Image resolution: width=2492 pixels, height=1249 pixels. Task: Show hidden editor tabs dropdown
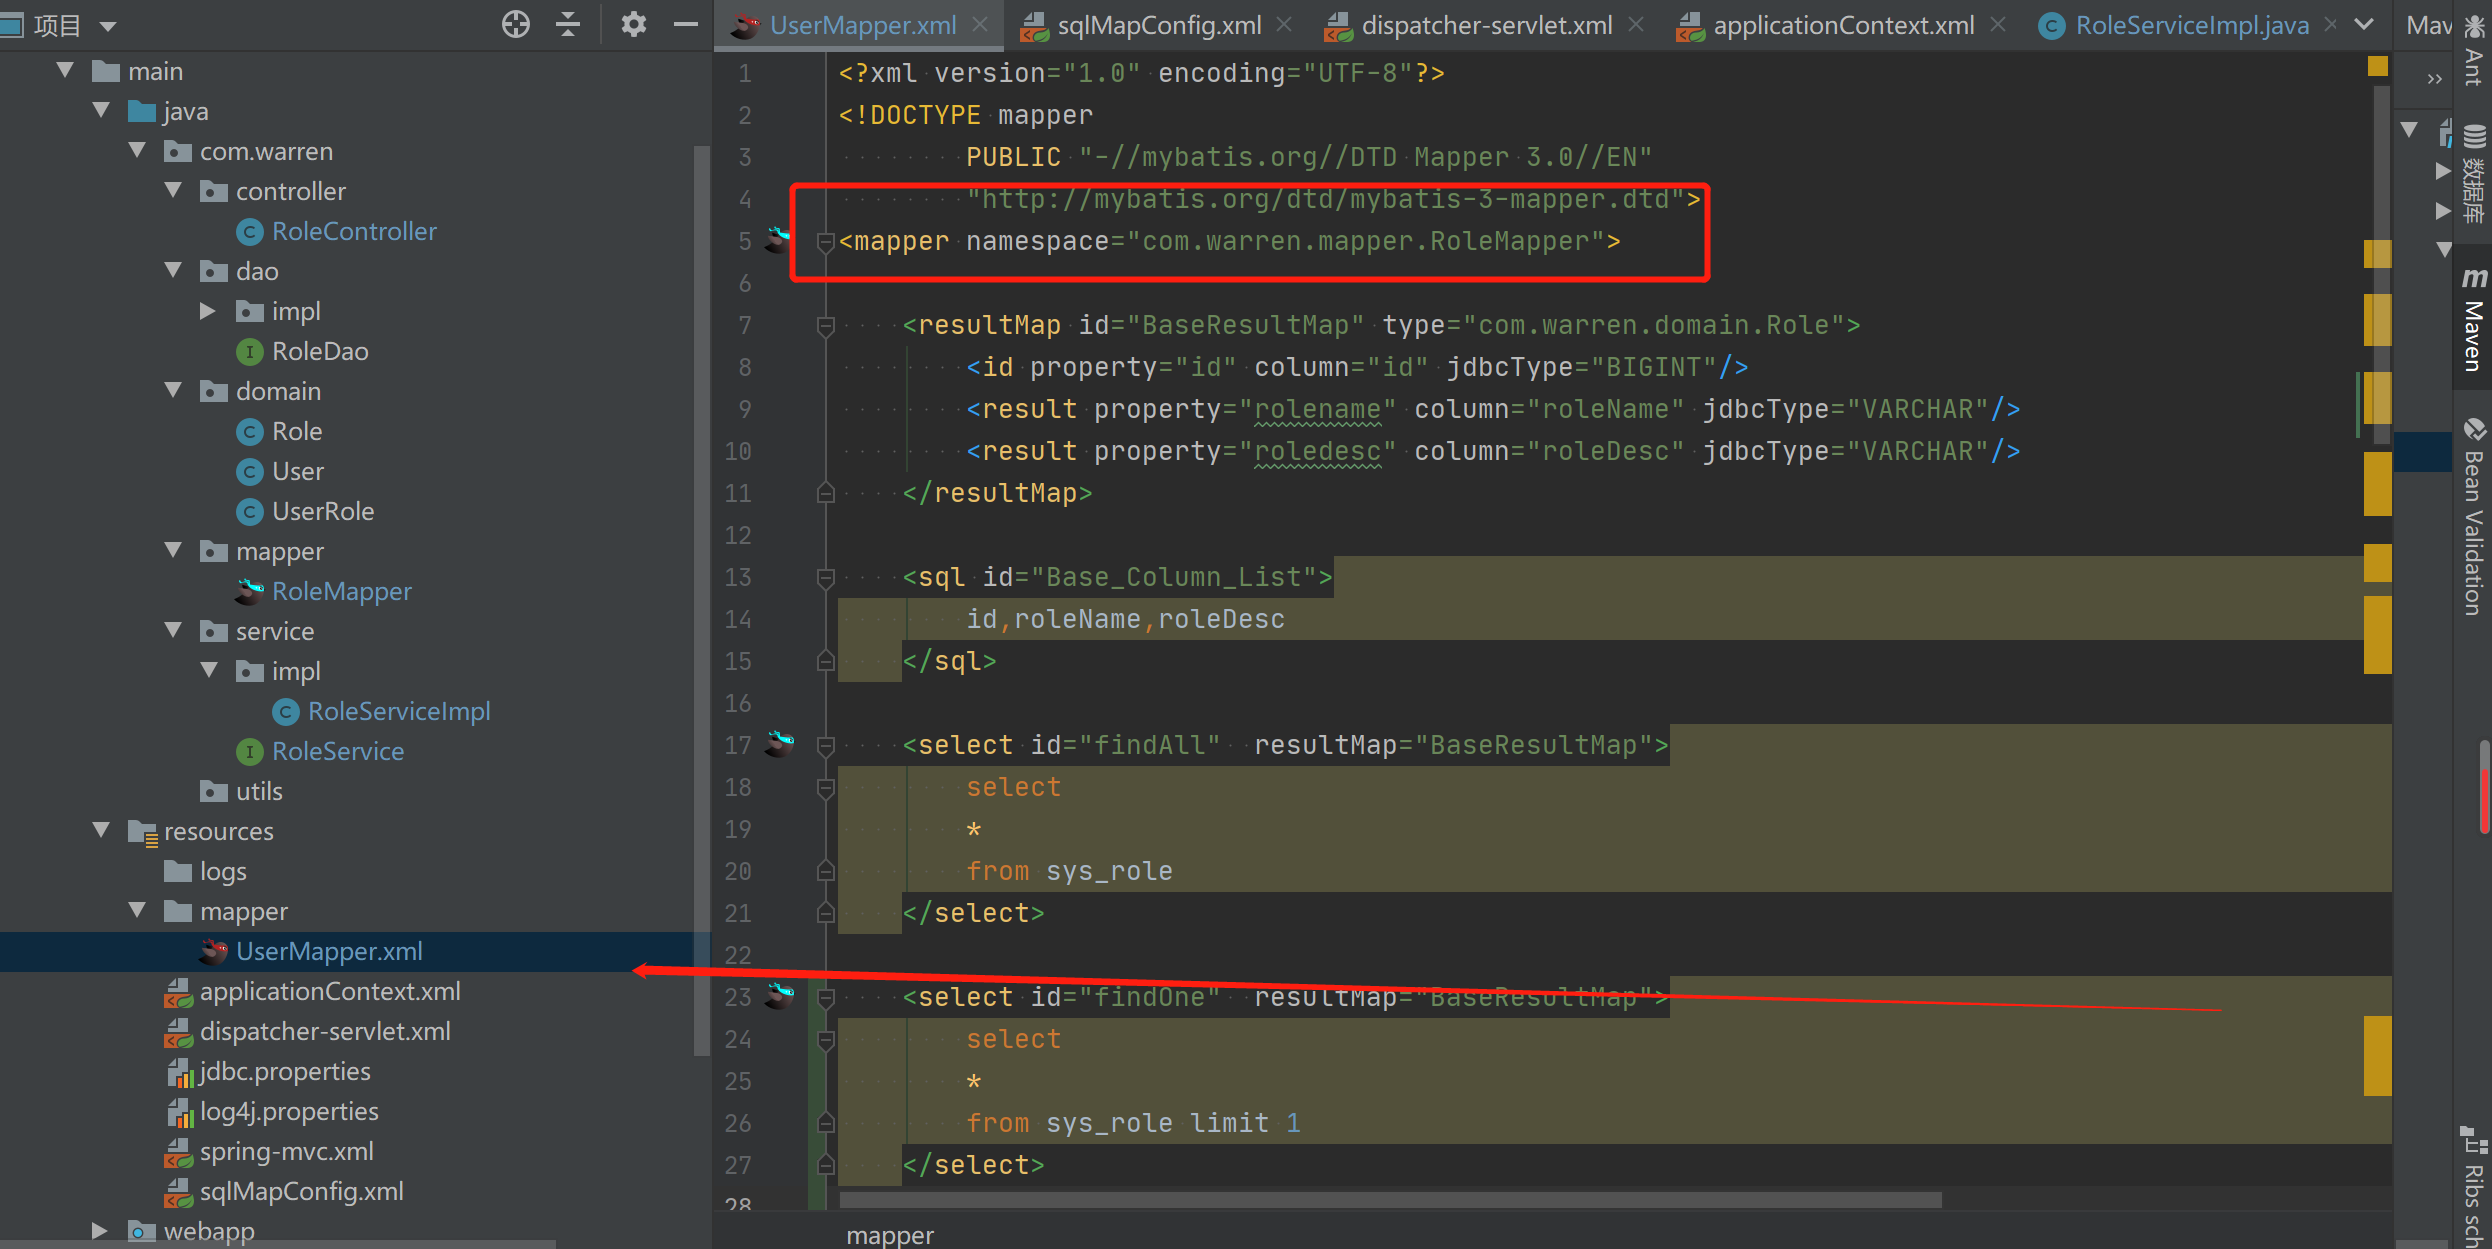[x=2364, y=25]
